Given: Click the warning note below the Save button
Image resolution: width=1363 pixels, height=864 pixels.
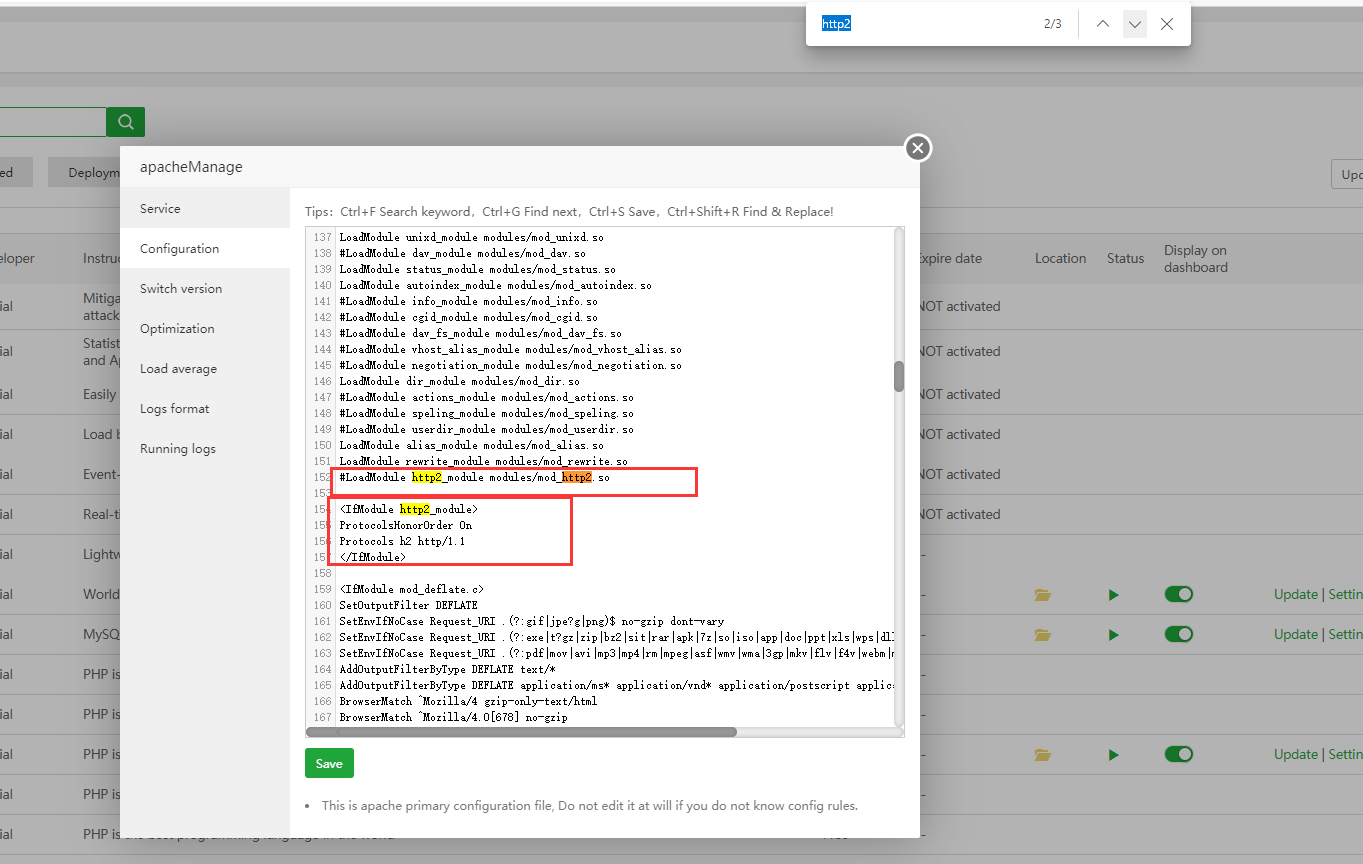Looking at the screenshot, I should (x=589, y=806).
